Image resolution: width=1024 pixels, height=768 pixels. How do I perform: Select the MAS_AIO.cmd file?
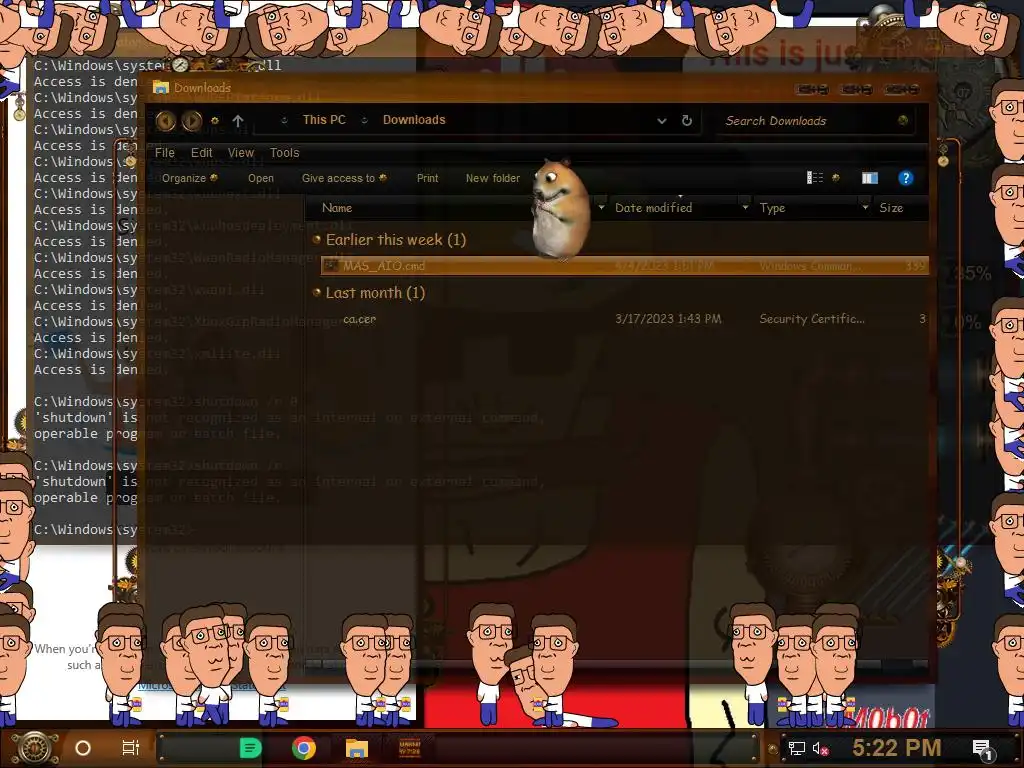(x=625, y=266)
